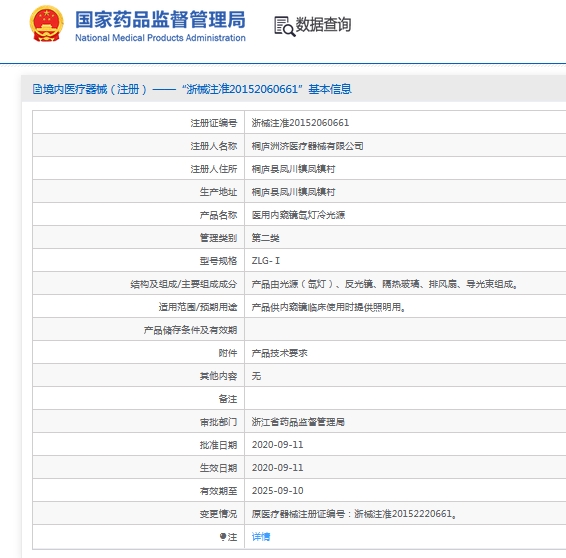The image size is (566, 558).
Task: Click the 第二类 category value
Action: coord(265,238)
